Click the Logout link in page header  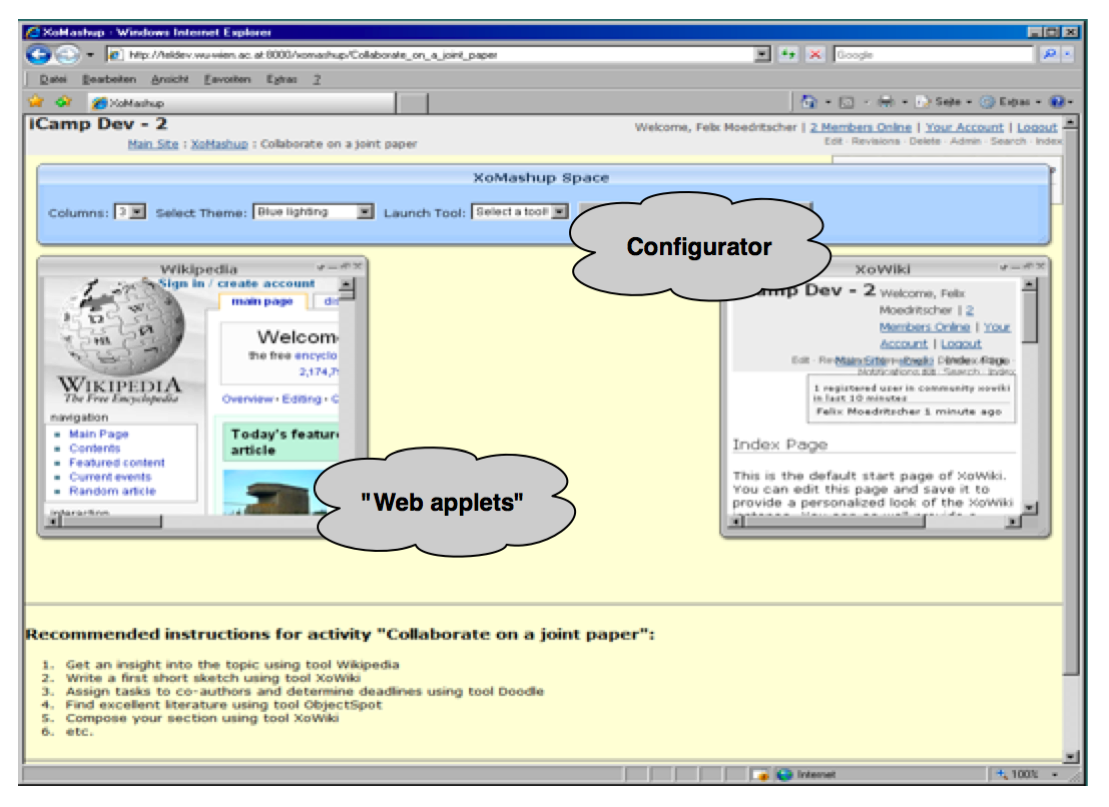coord(1037,127)
